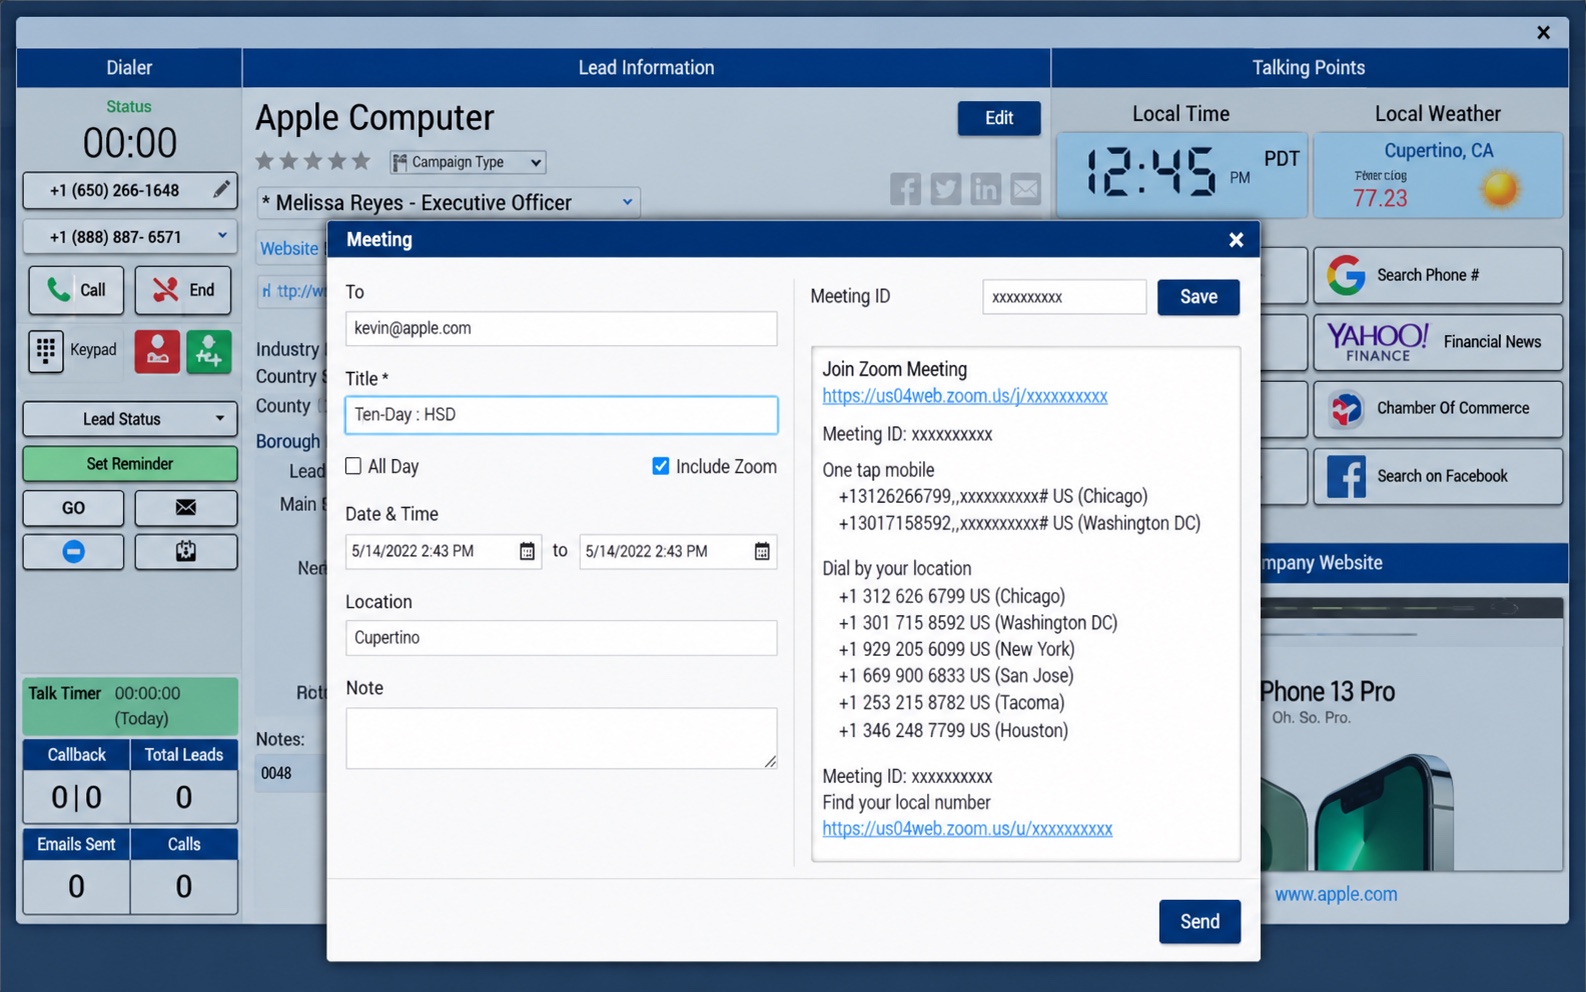Click Search on Facebook button
The height and width of the screenshot is (992, 1586).
[1438, 476]
